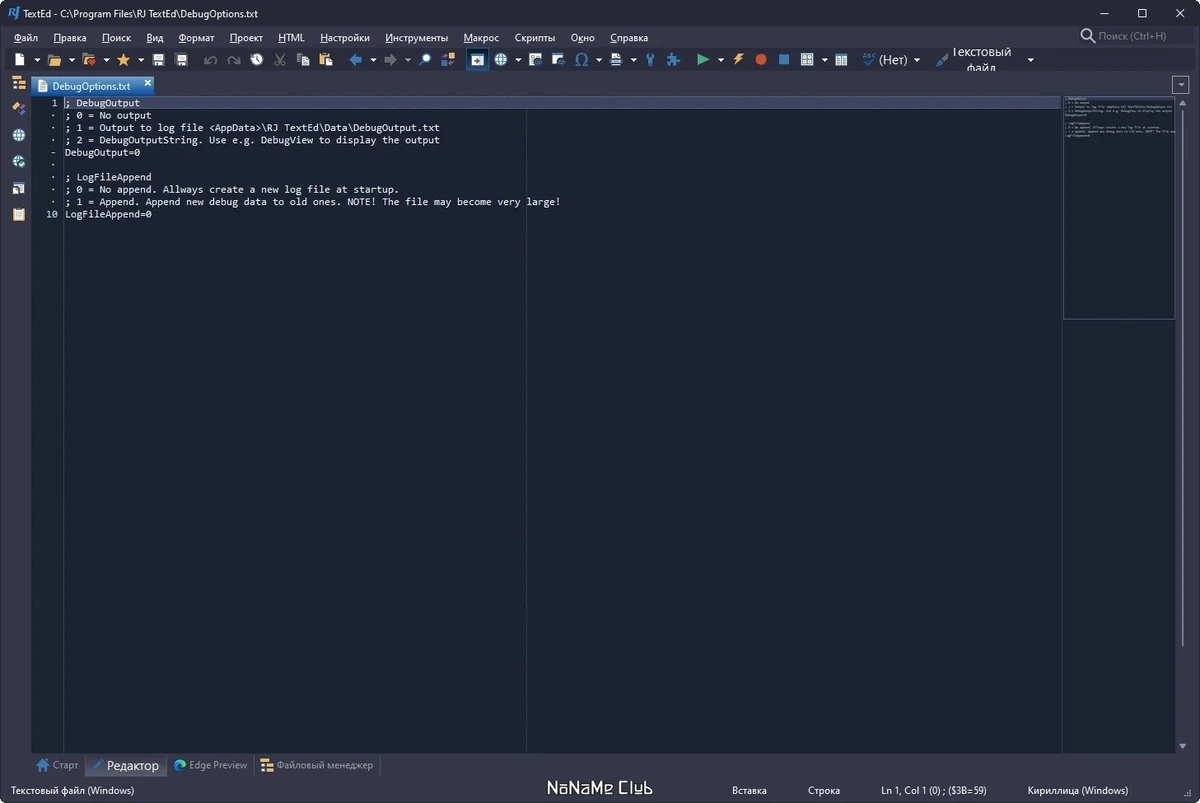This screenshot has height=803, width=1200.
Task: Expand the favorites star dropdown arrow
Action: coord(140,60)
